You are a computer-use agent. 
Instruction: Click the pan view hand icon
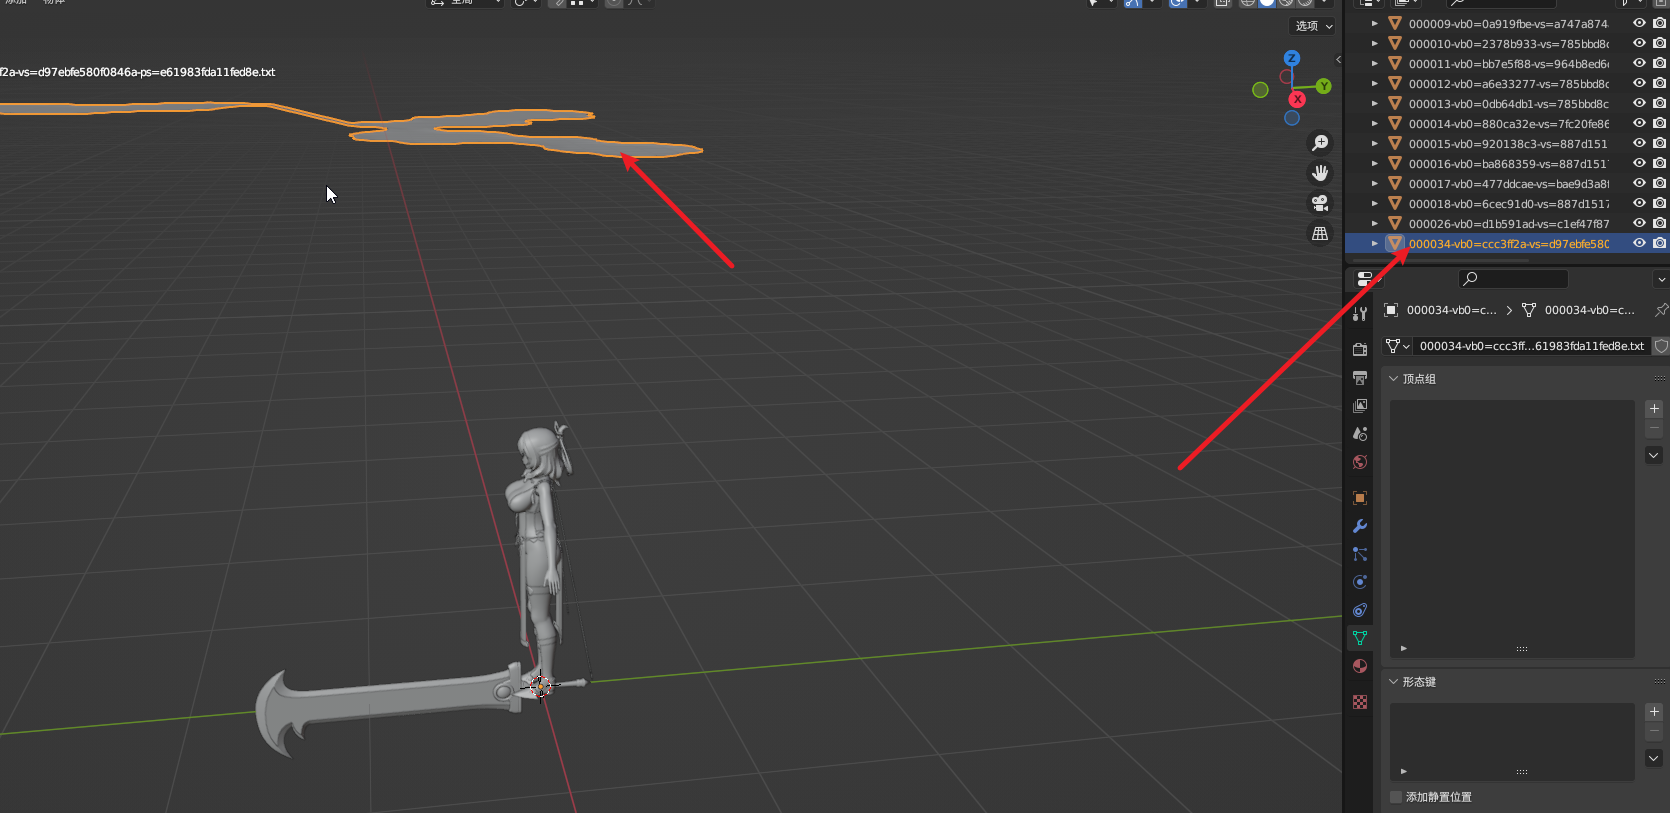coord(1320,173)
